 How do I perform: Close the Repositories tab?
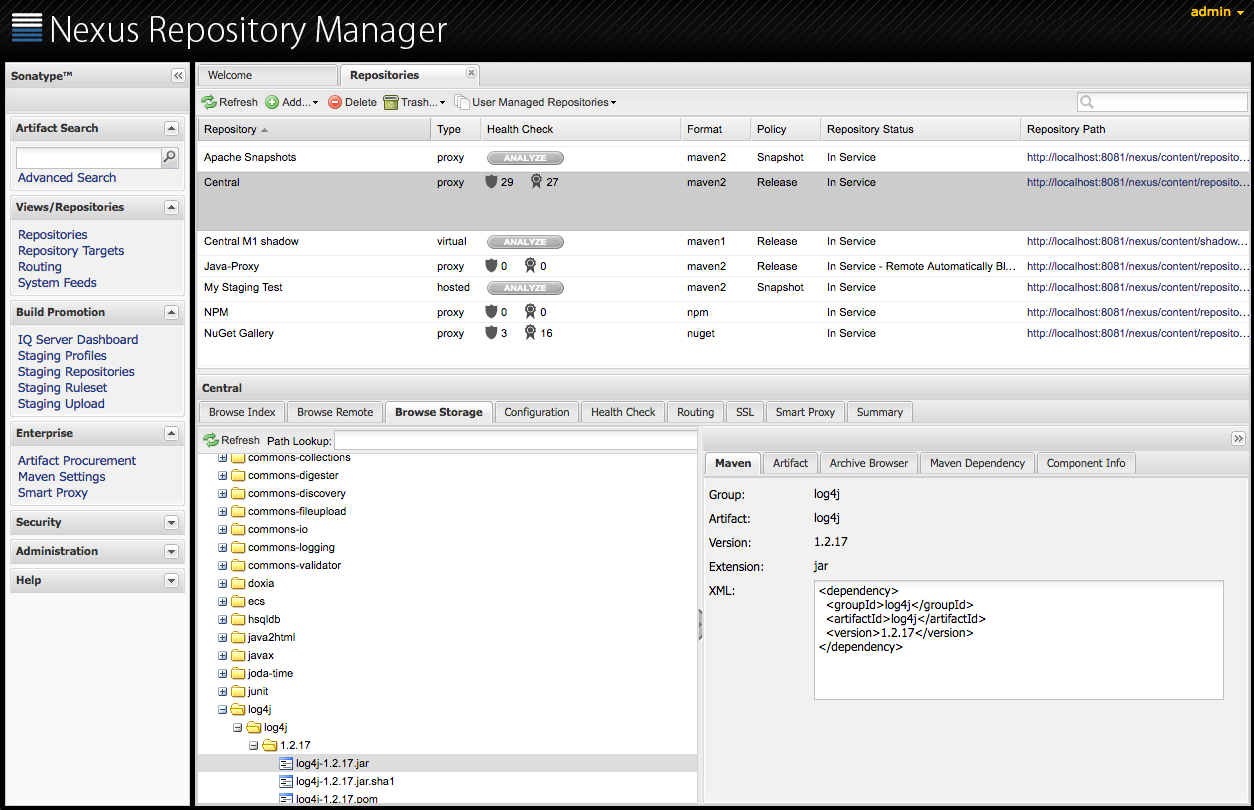click(x=471, y=73)
